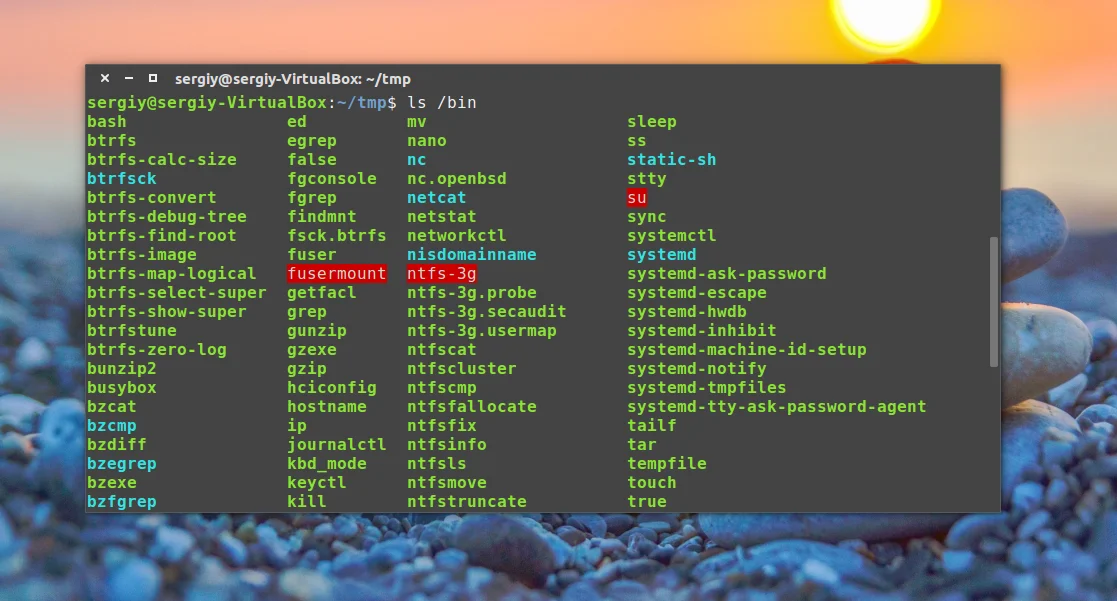Close the terminal window
This screenshot has width=1117, height=601.
[105, 78]
